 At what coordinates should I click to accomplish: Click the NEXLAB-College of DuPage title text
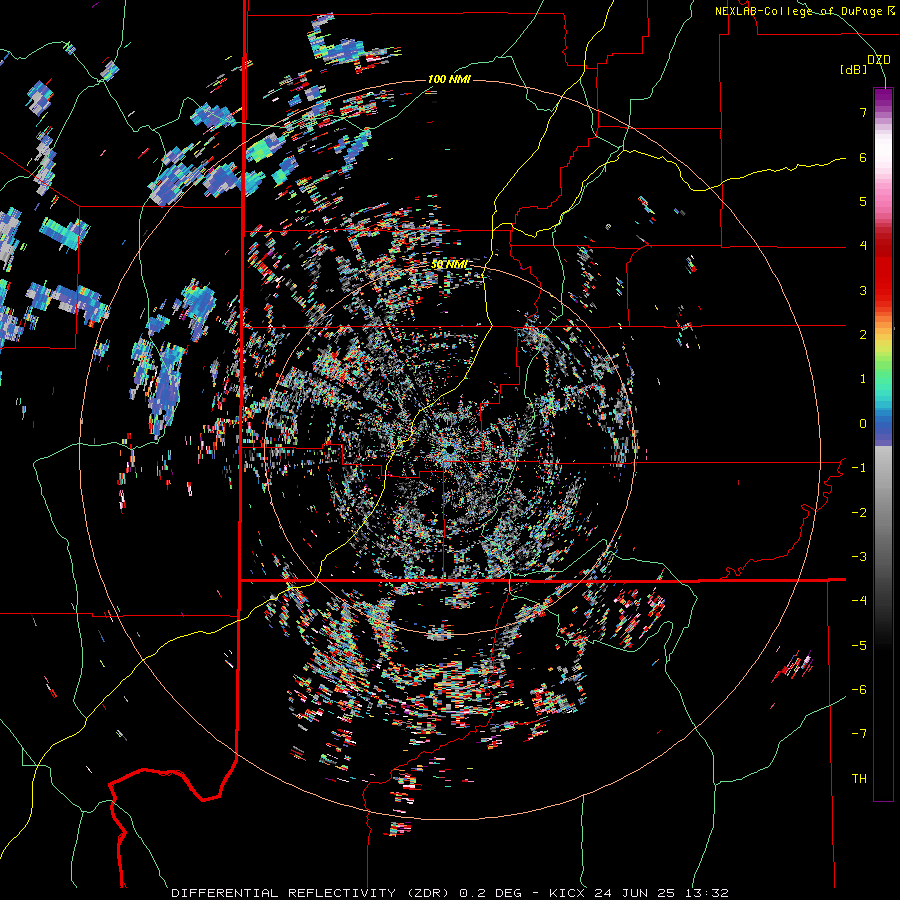[x=804, y=11]
